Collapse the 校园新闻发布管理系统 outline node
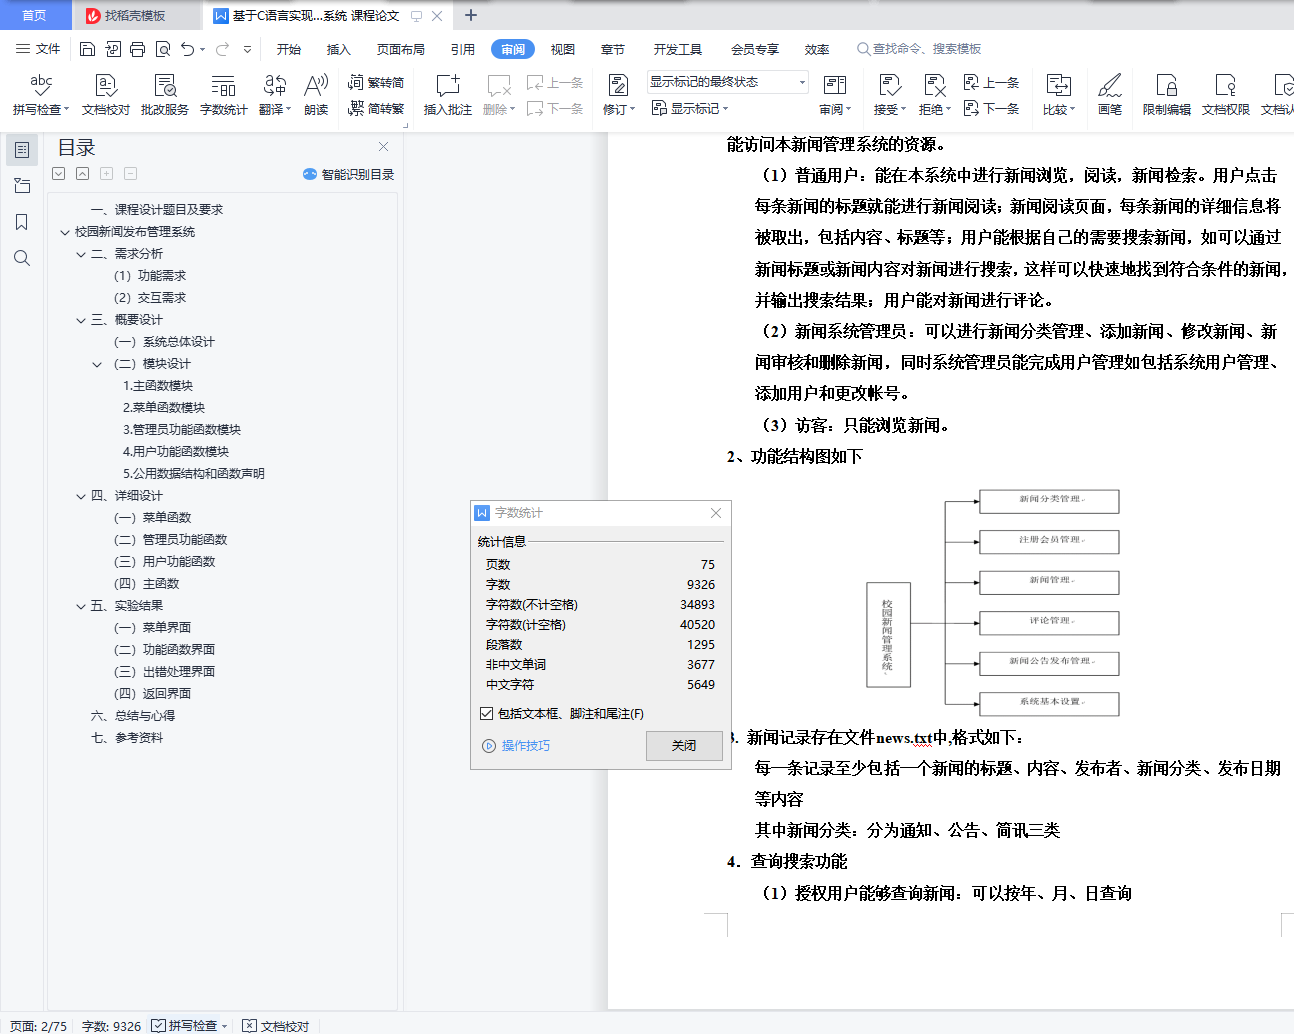Viewport: 1294px width, 1034px height. pos(65,232)
